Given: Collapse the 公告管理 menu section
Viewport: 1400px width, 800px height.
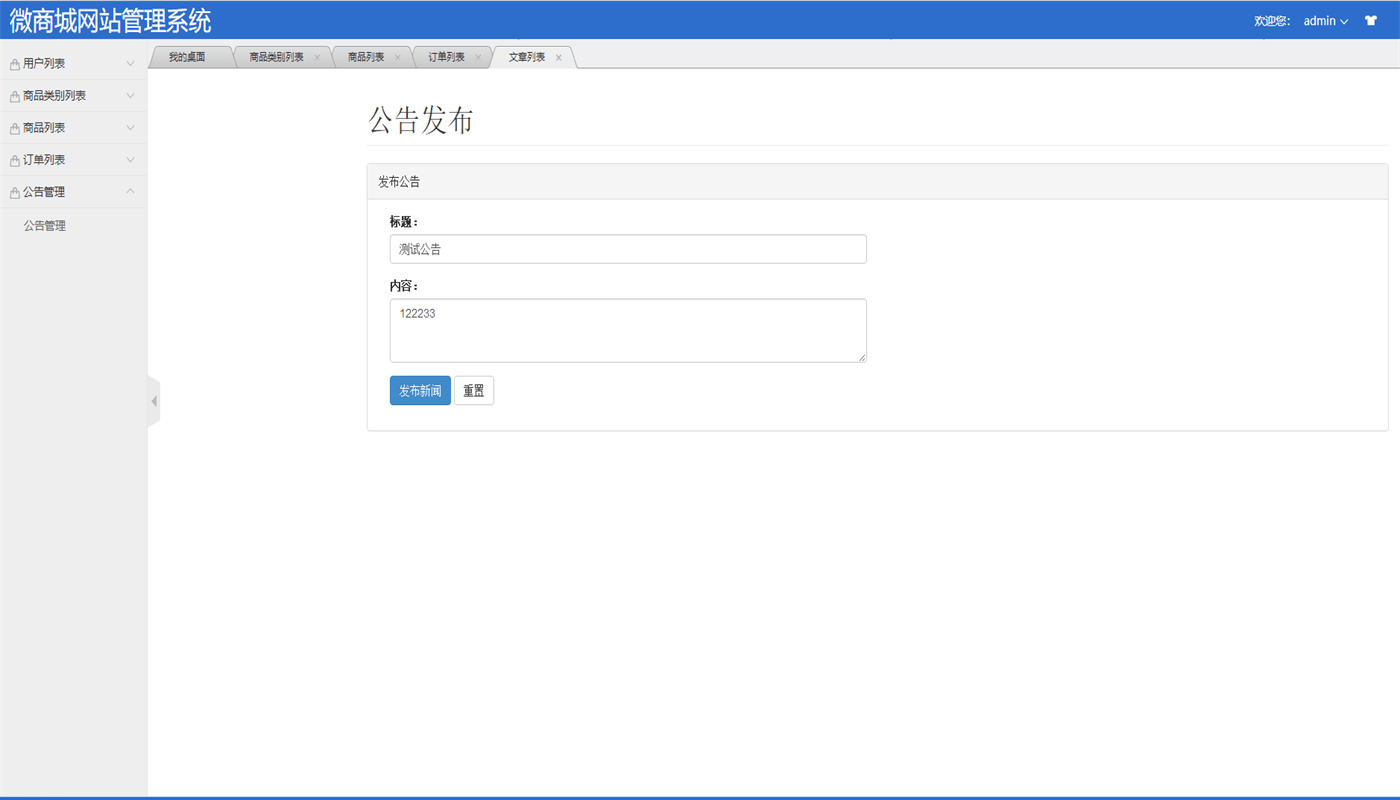Looking at the screenshot, I should [129, 191].
